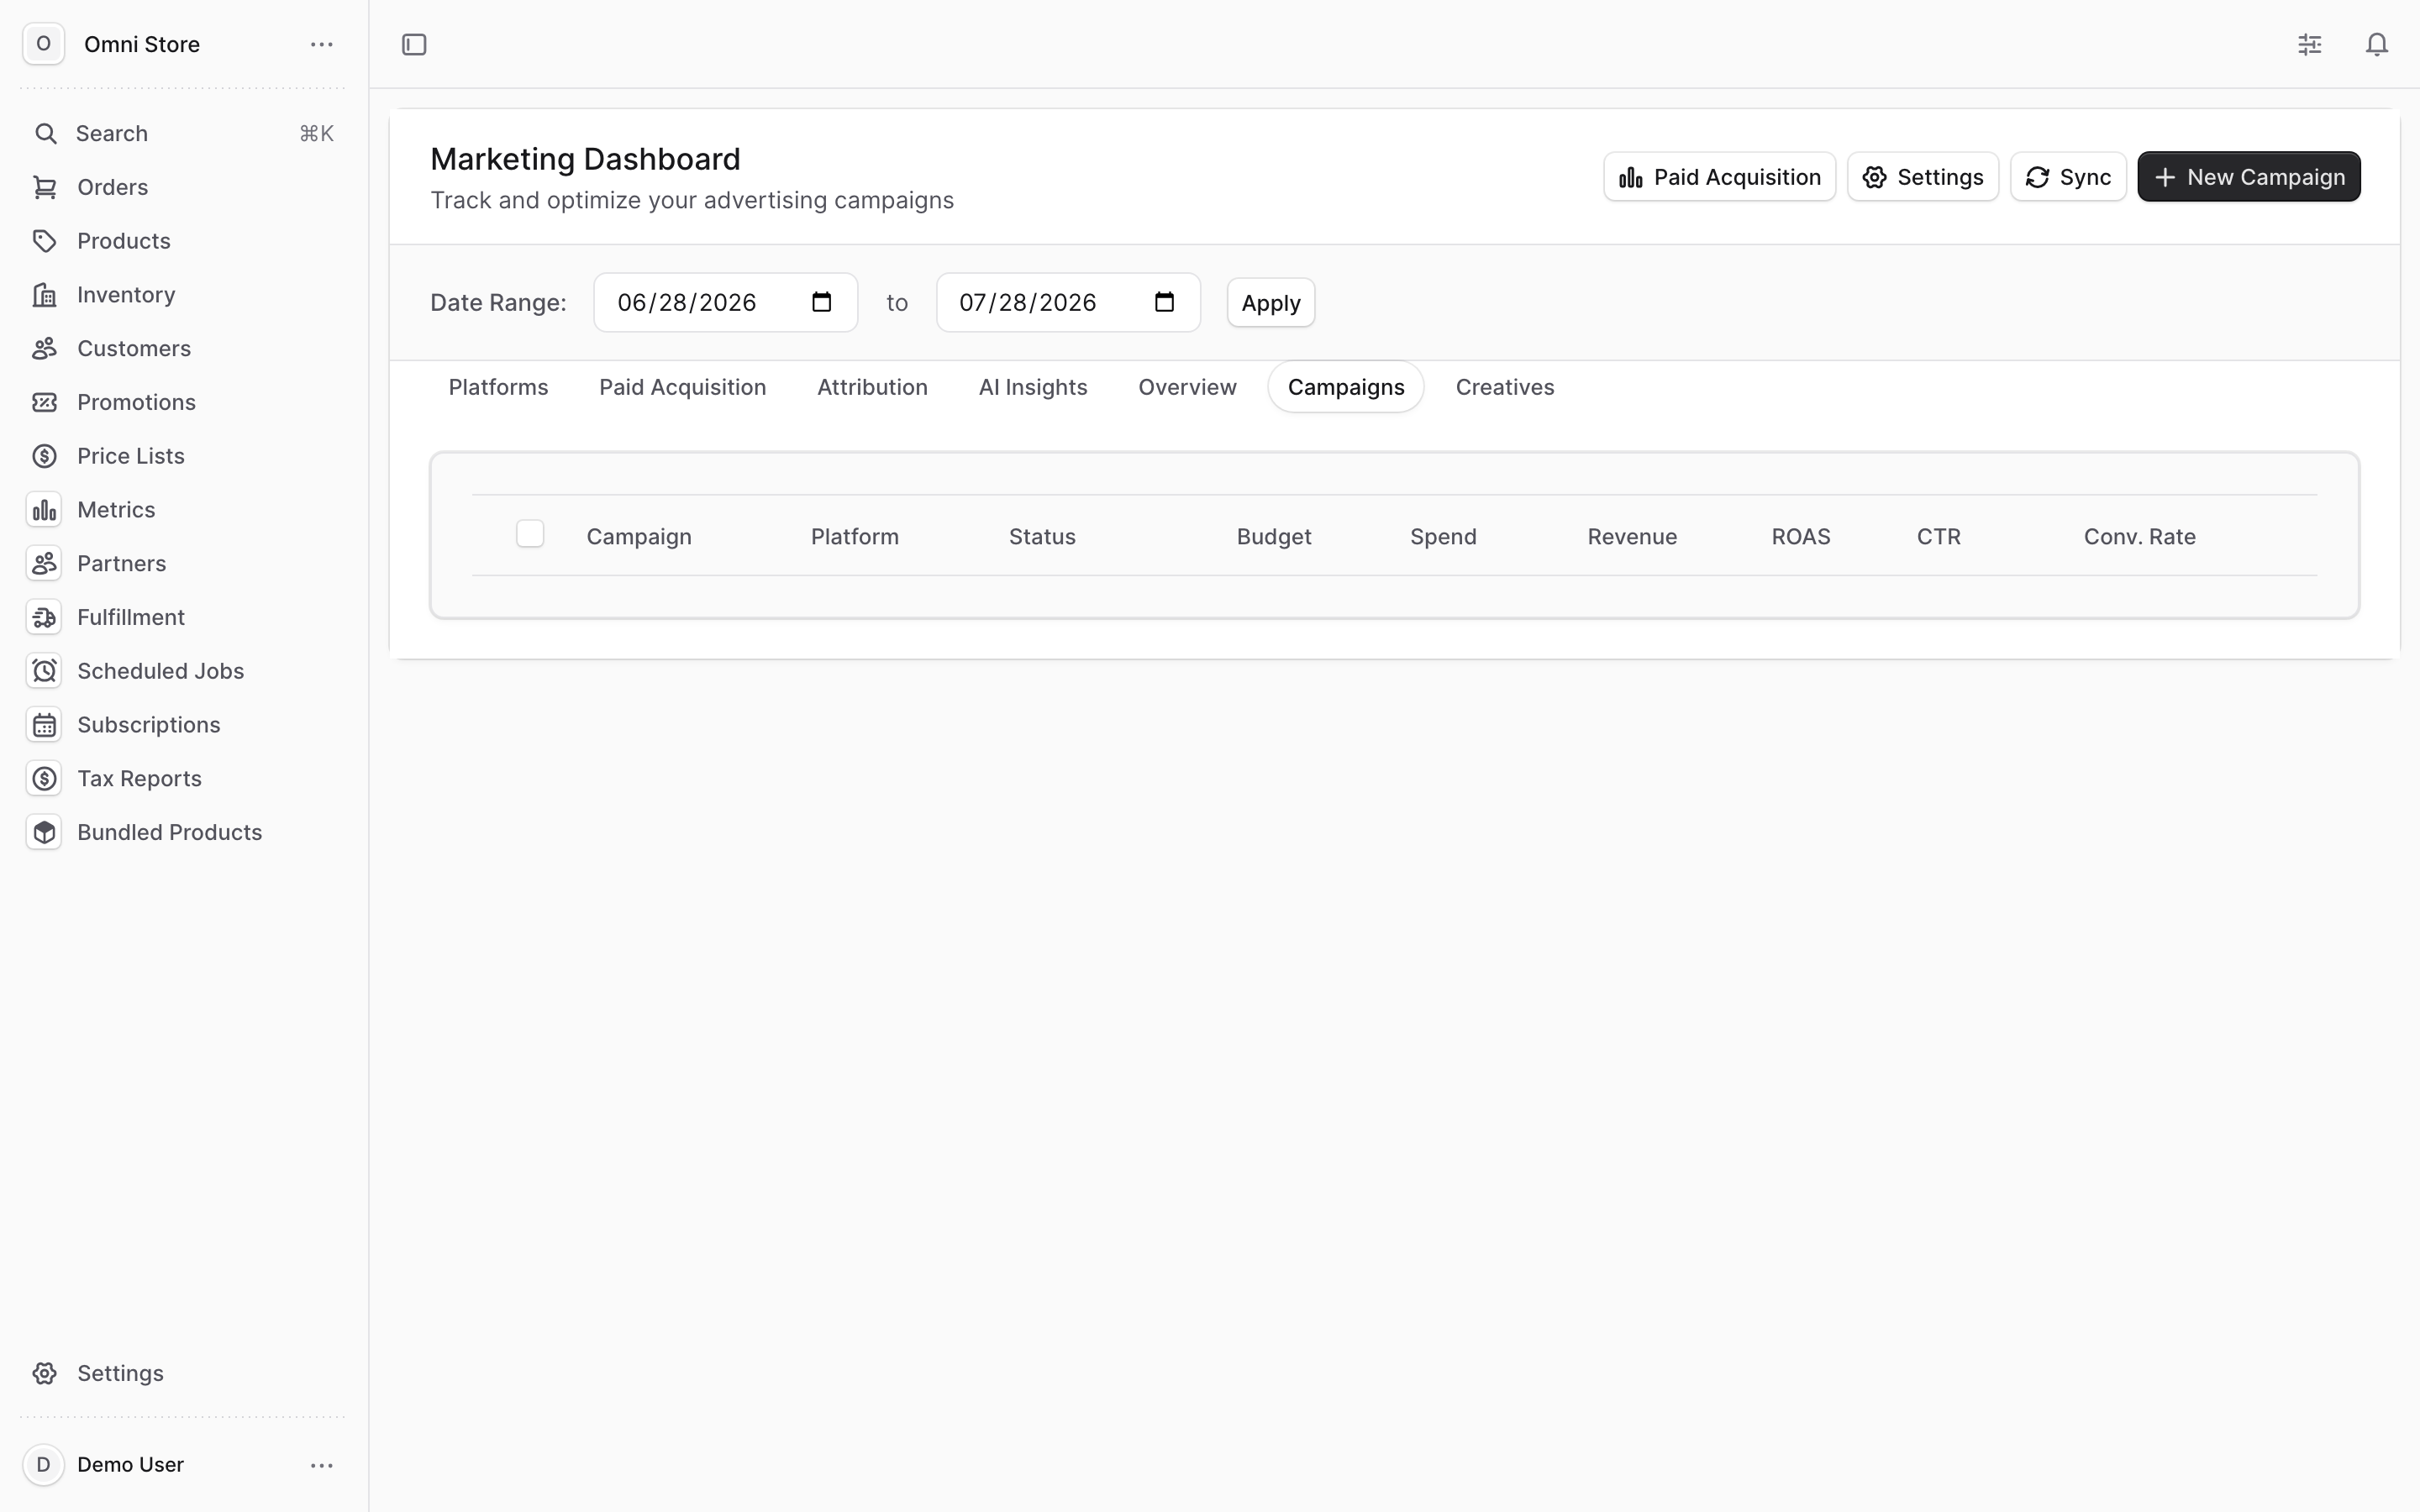Open Subscriptions label in sidebar
Image resolution: width=2420 pixels, height=1512 pixels.
click(149, 725)
